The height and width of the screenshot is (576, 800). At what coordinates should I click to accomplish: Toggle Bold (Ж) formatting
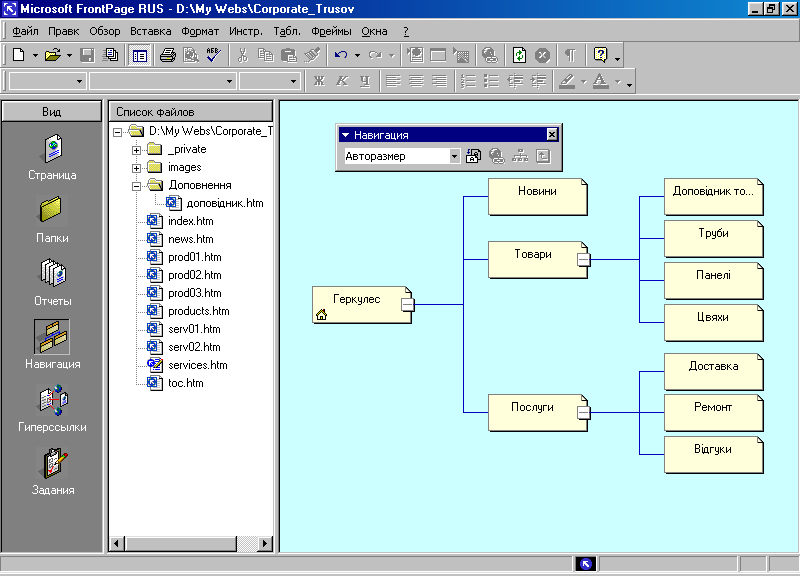[x=319, y=81]
